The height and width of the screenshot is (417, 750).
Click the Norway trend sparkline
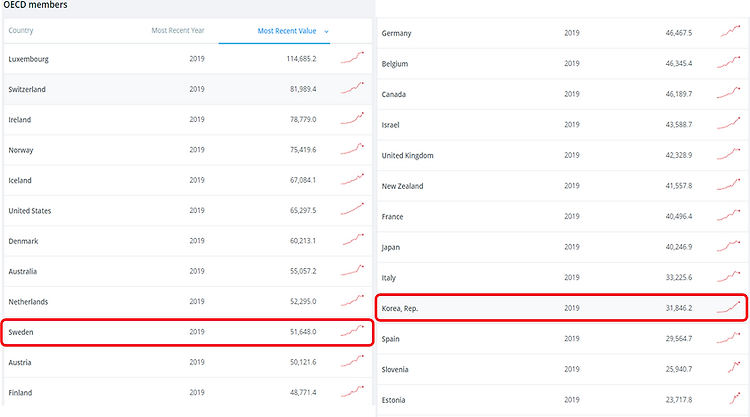353,149
